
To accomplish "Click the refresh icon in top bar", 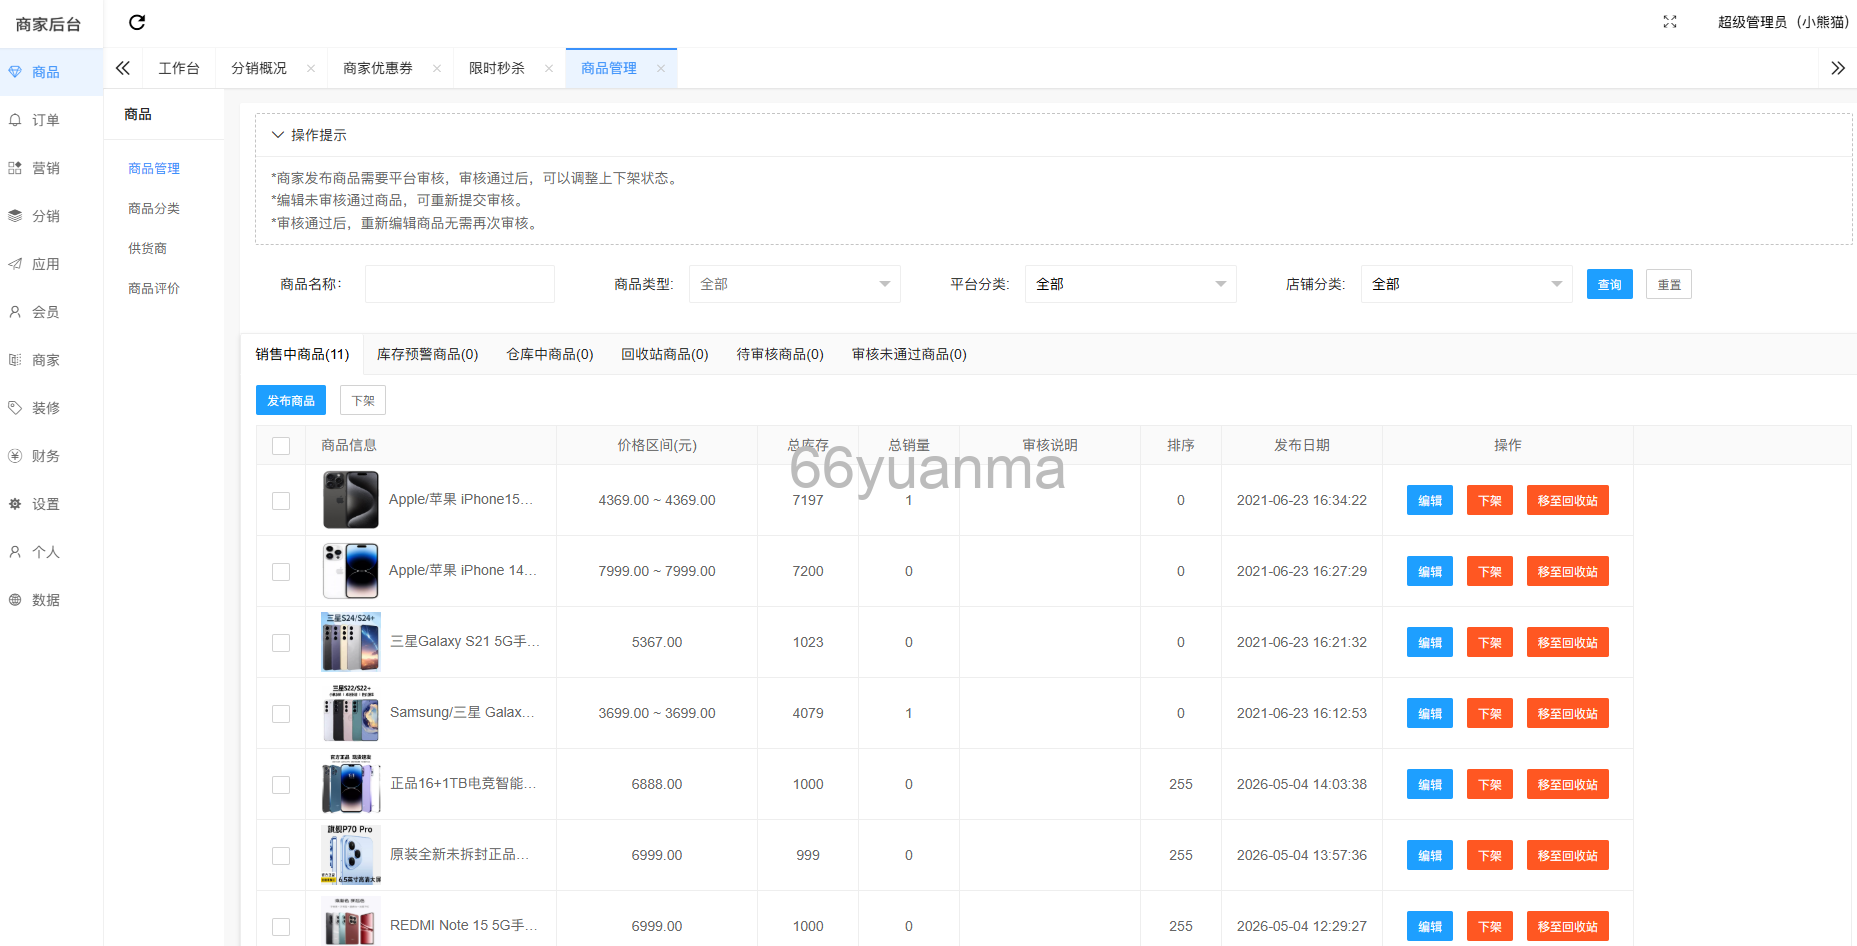I will point(137,22).
